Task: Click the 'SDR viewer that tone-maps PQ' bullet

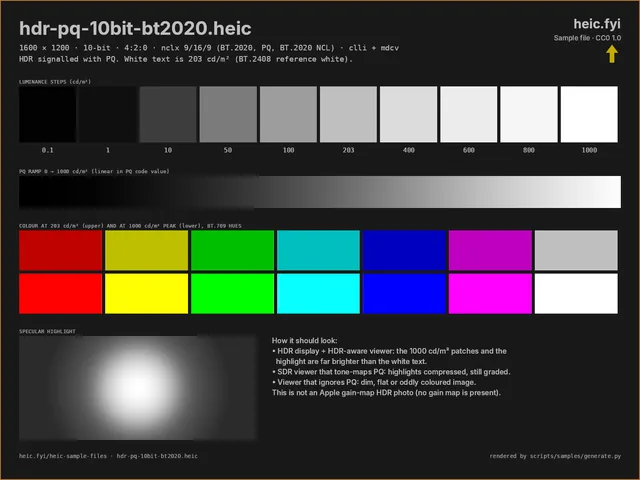Action: point(391,372)
